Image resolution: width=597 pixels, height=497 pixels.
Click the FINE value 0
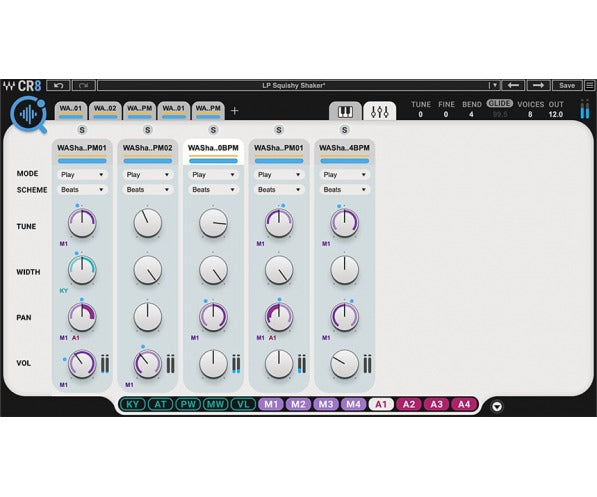446,114
